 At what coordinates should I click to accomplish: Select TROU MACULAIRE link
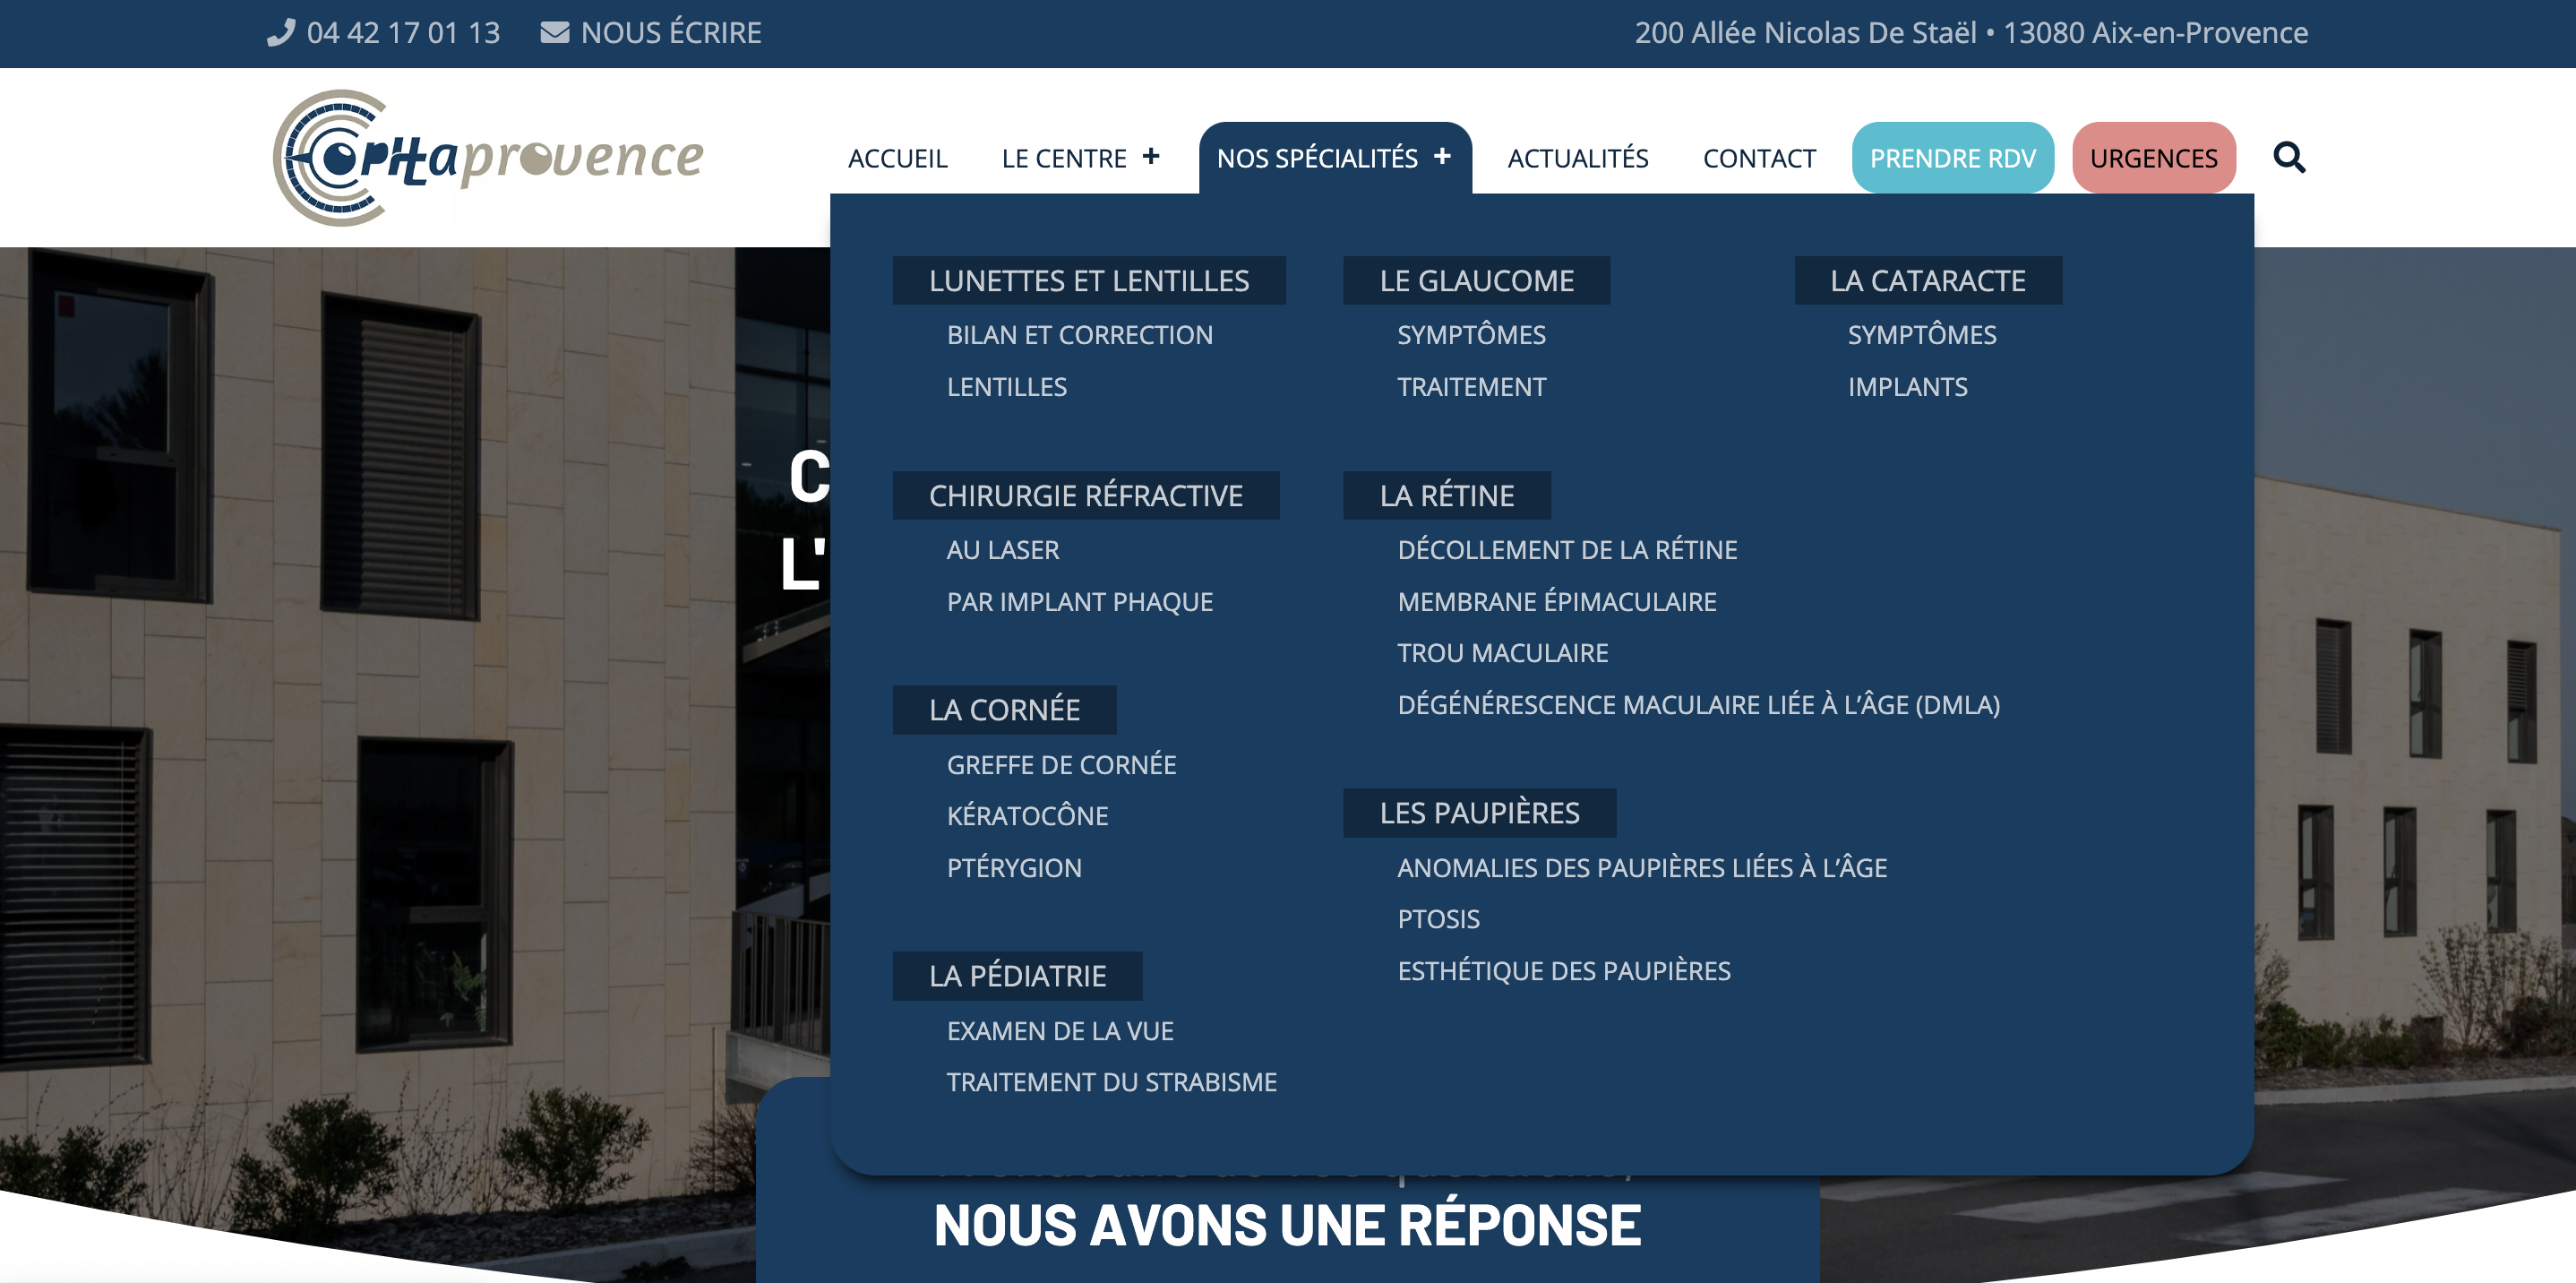click(1502, 653)
